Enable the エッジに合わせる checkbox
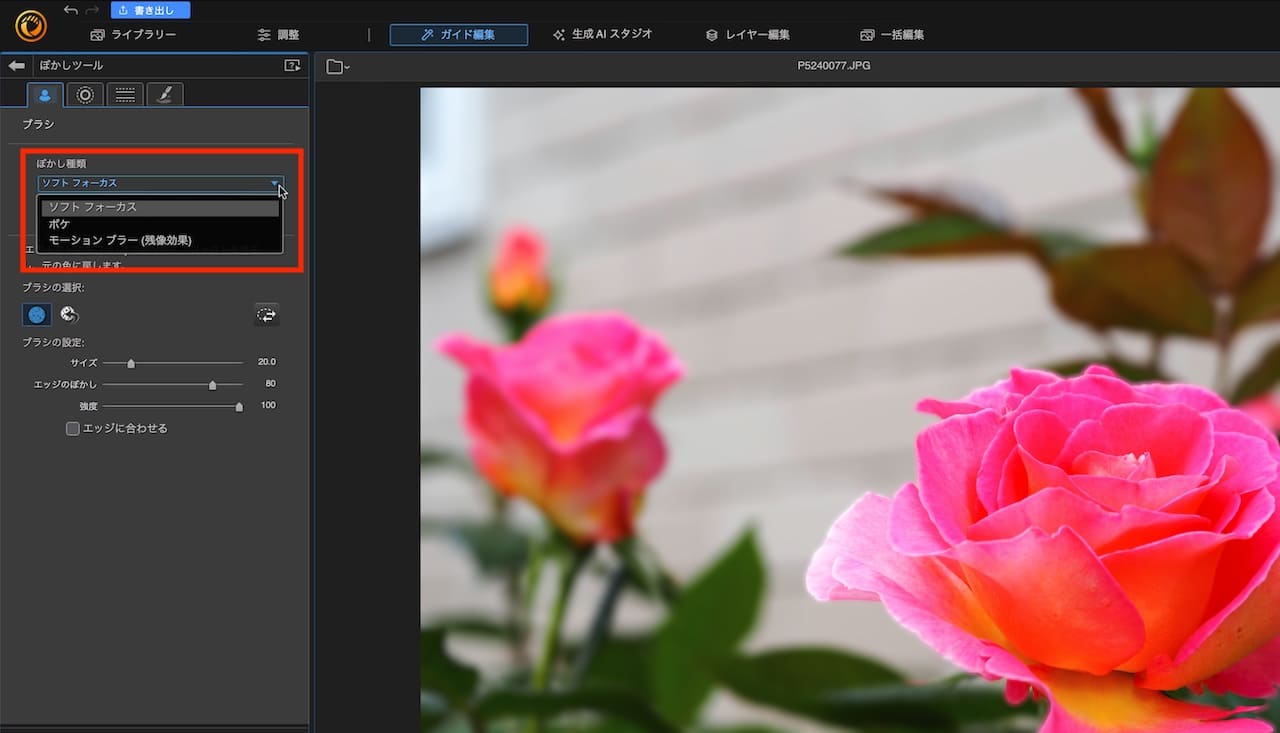Viewport: 1280px width, 733px height. (72, 428)
